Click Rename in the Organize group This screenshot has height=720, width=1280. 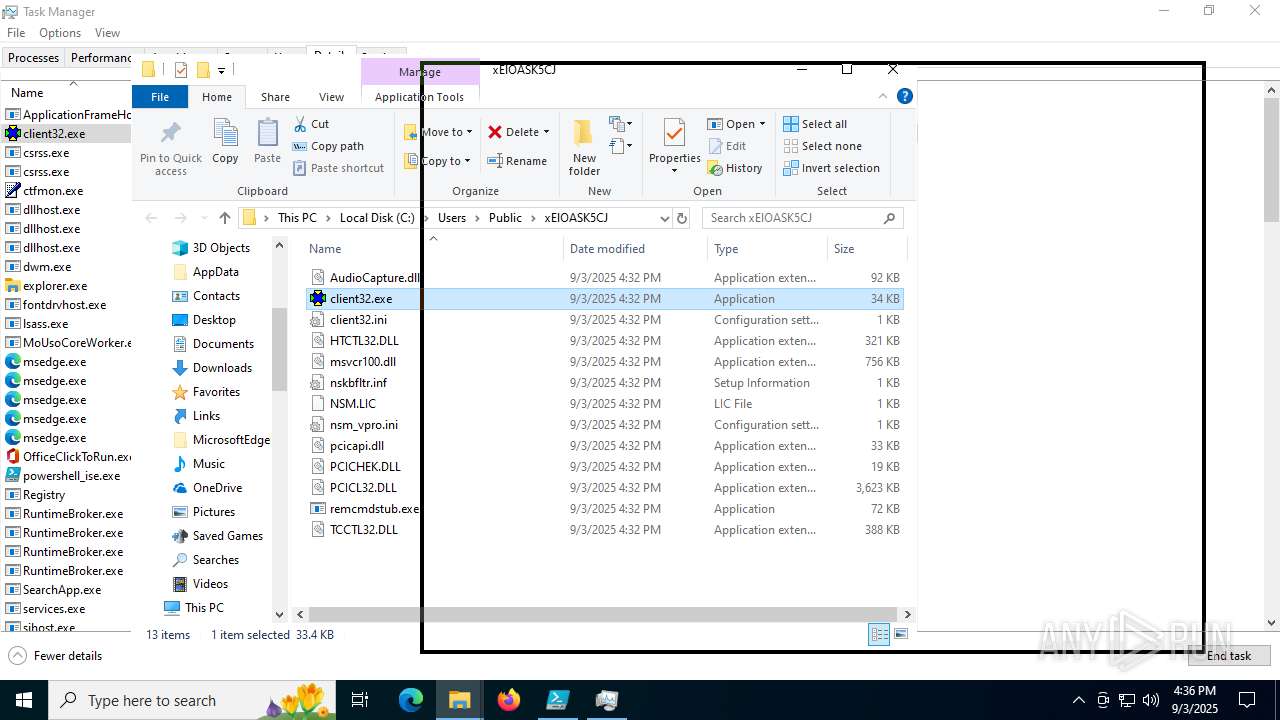pyautogui.click(x=517, y=161)
